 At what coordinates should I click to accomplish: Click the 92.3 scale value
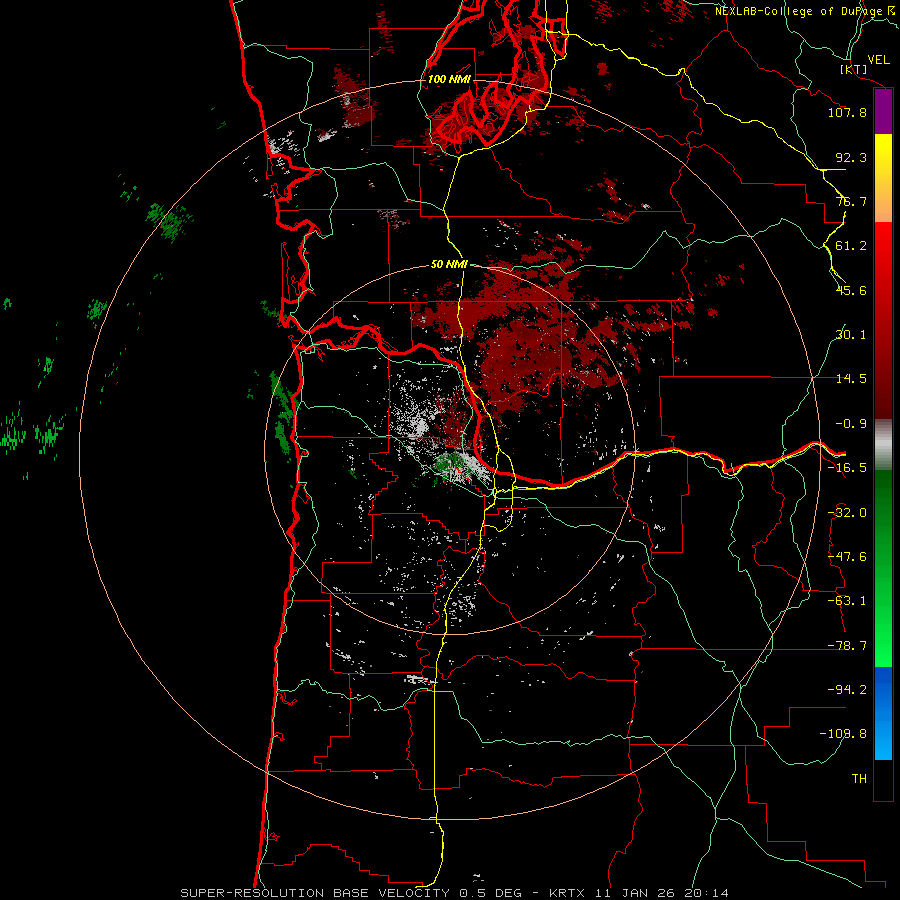(851, 157)
